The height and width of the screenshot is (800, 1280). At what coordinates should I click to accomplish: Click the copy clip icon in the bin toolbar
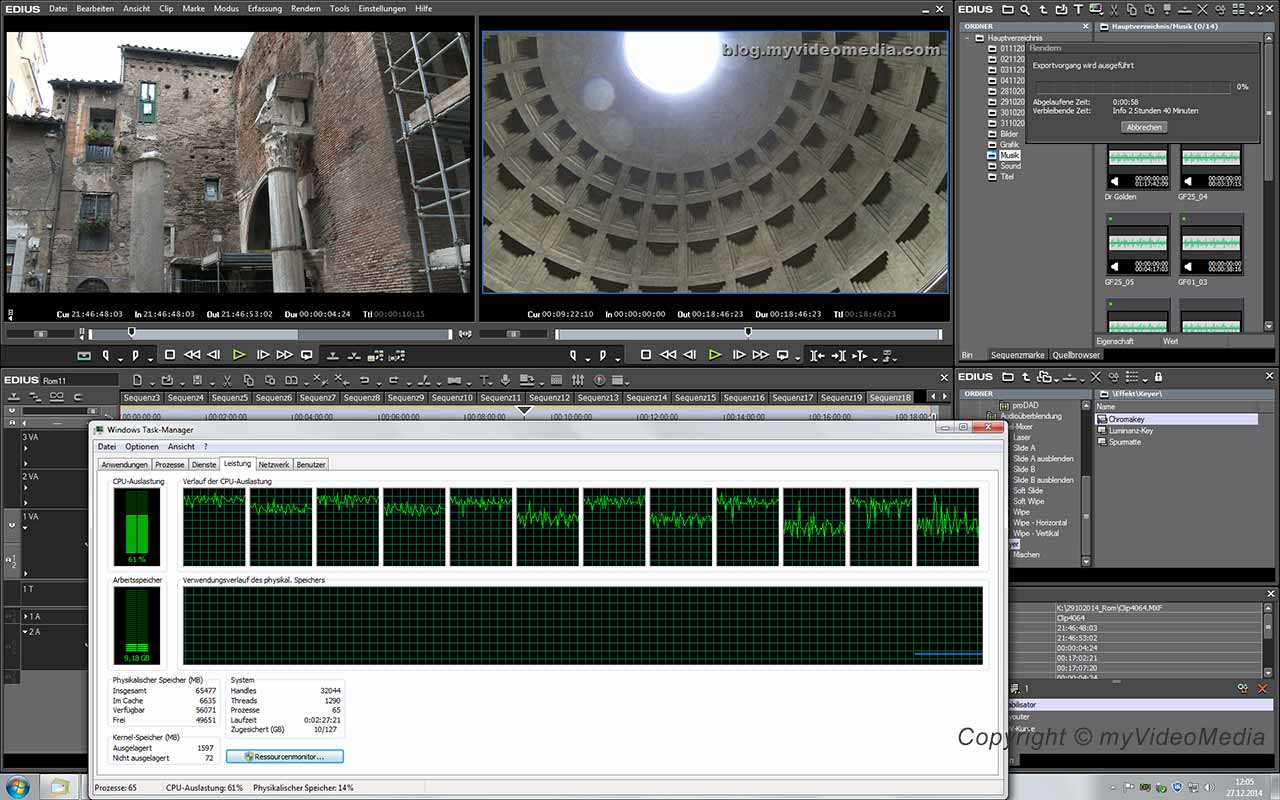(1132, 9)
